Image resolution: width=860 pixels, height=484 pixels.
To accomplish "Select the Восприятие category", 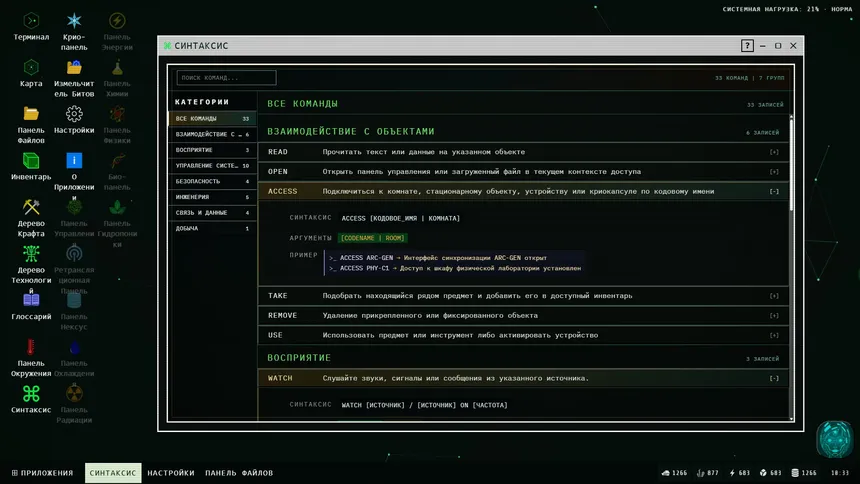I will pos(212,150).
